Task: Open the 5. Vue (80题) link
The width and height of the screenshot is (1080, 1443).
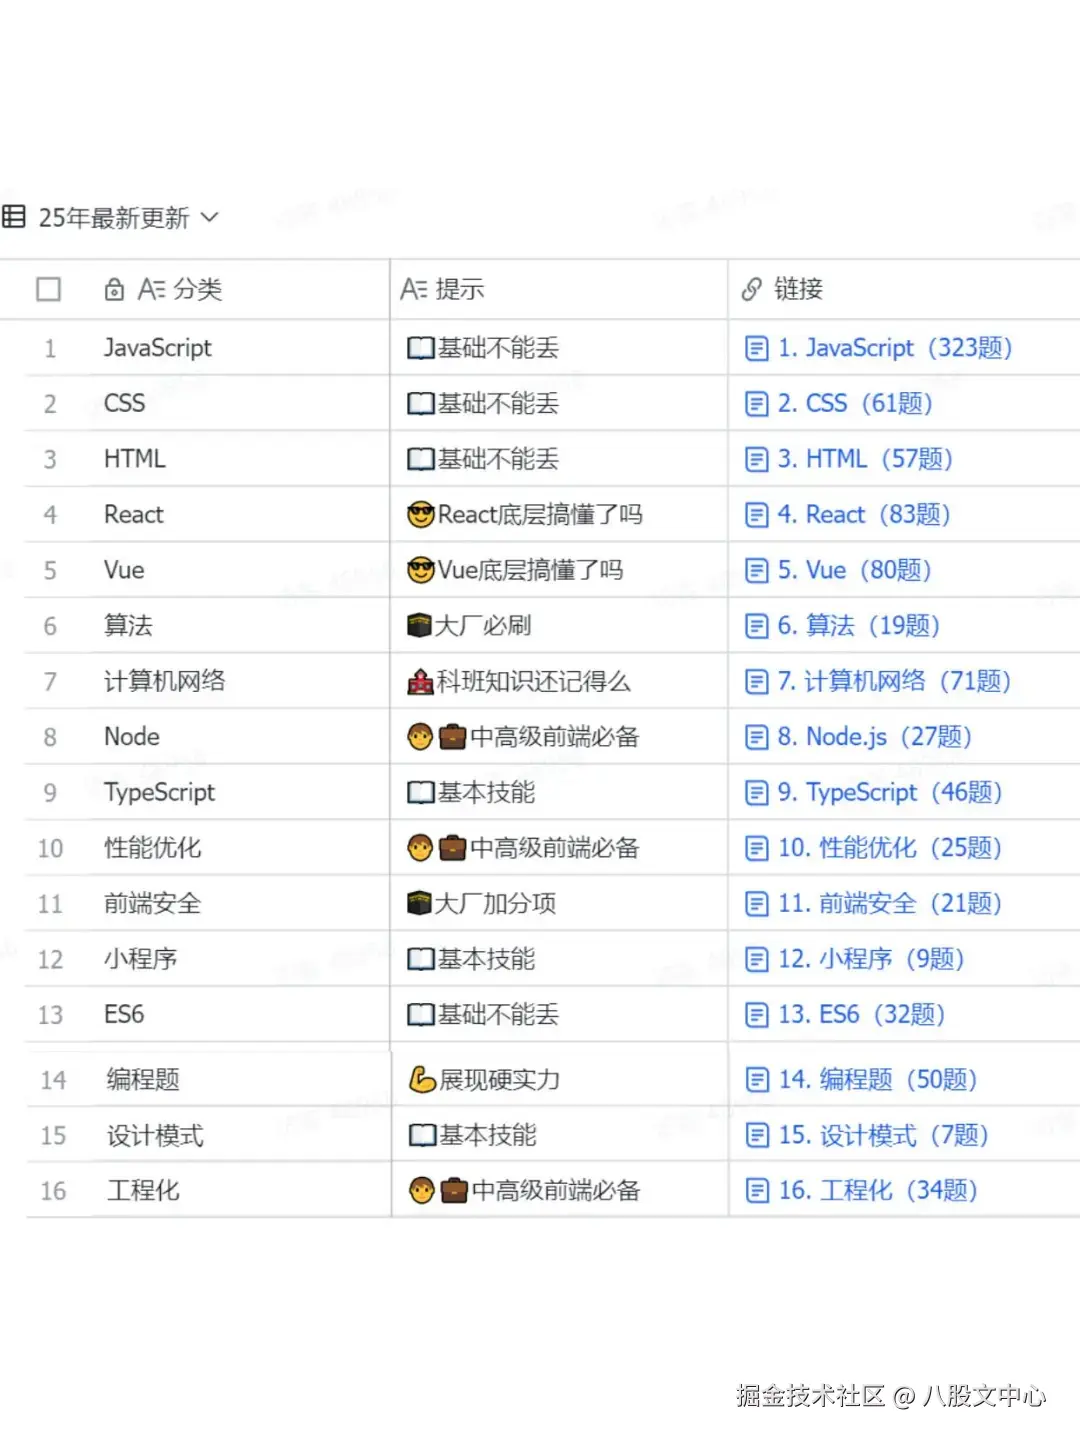Action: tap(855, 570)
